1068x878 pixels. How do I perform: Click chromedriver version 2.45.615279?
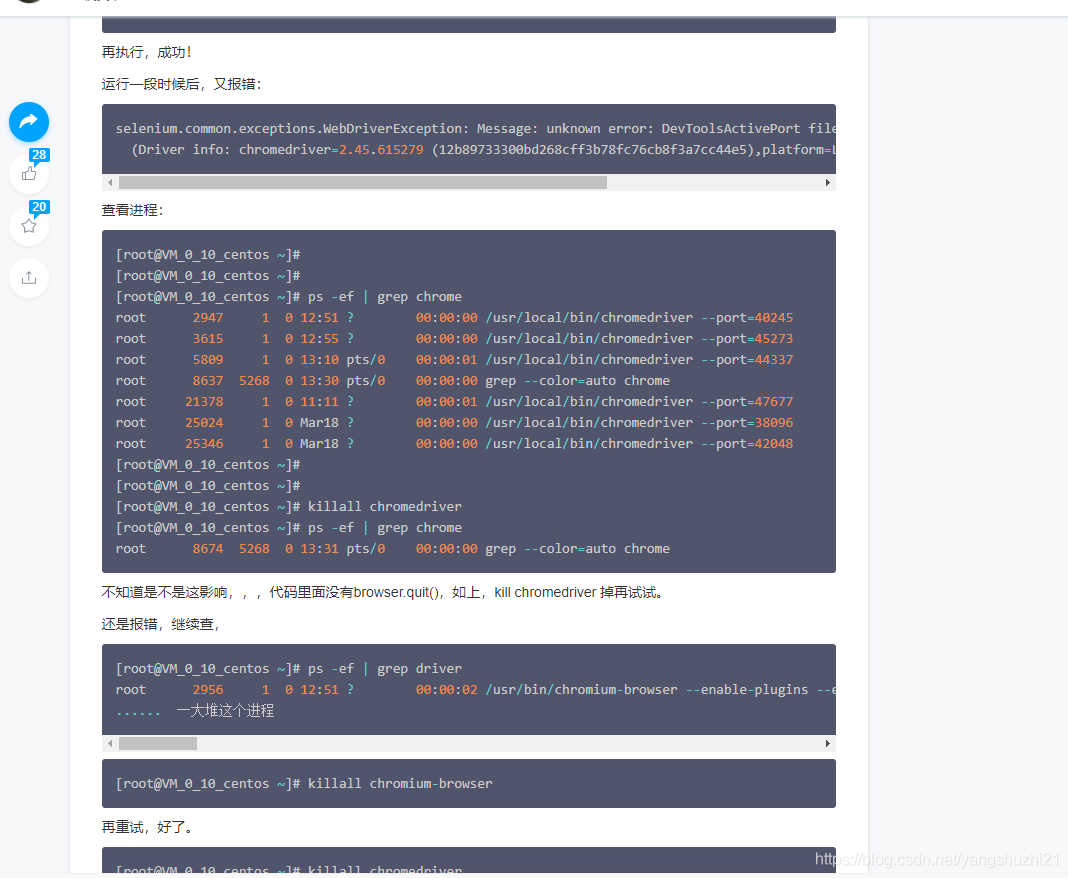pos(381,149)
